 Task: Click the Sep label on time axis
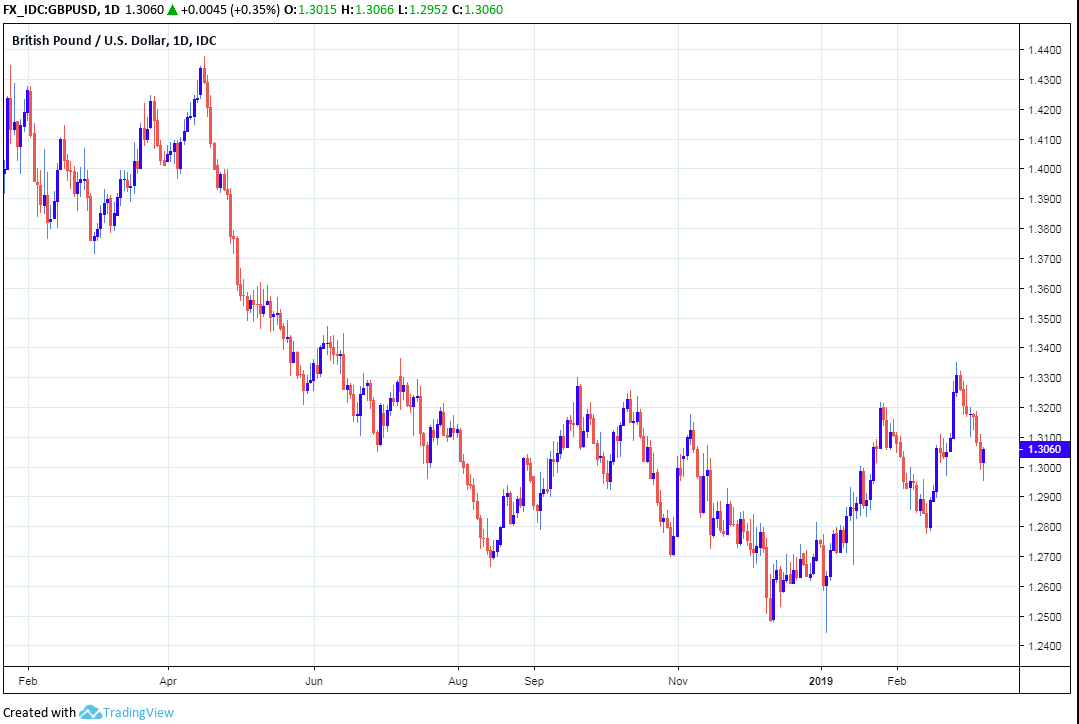(533, 679)
